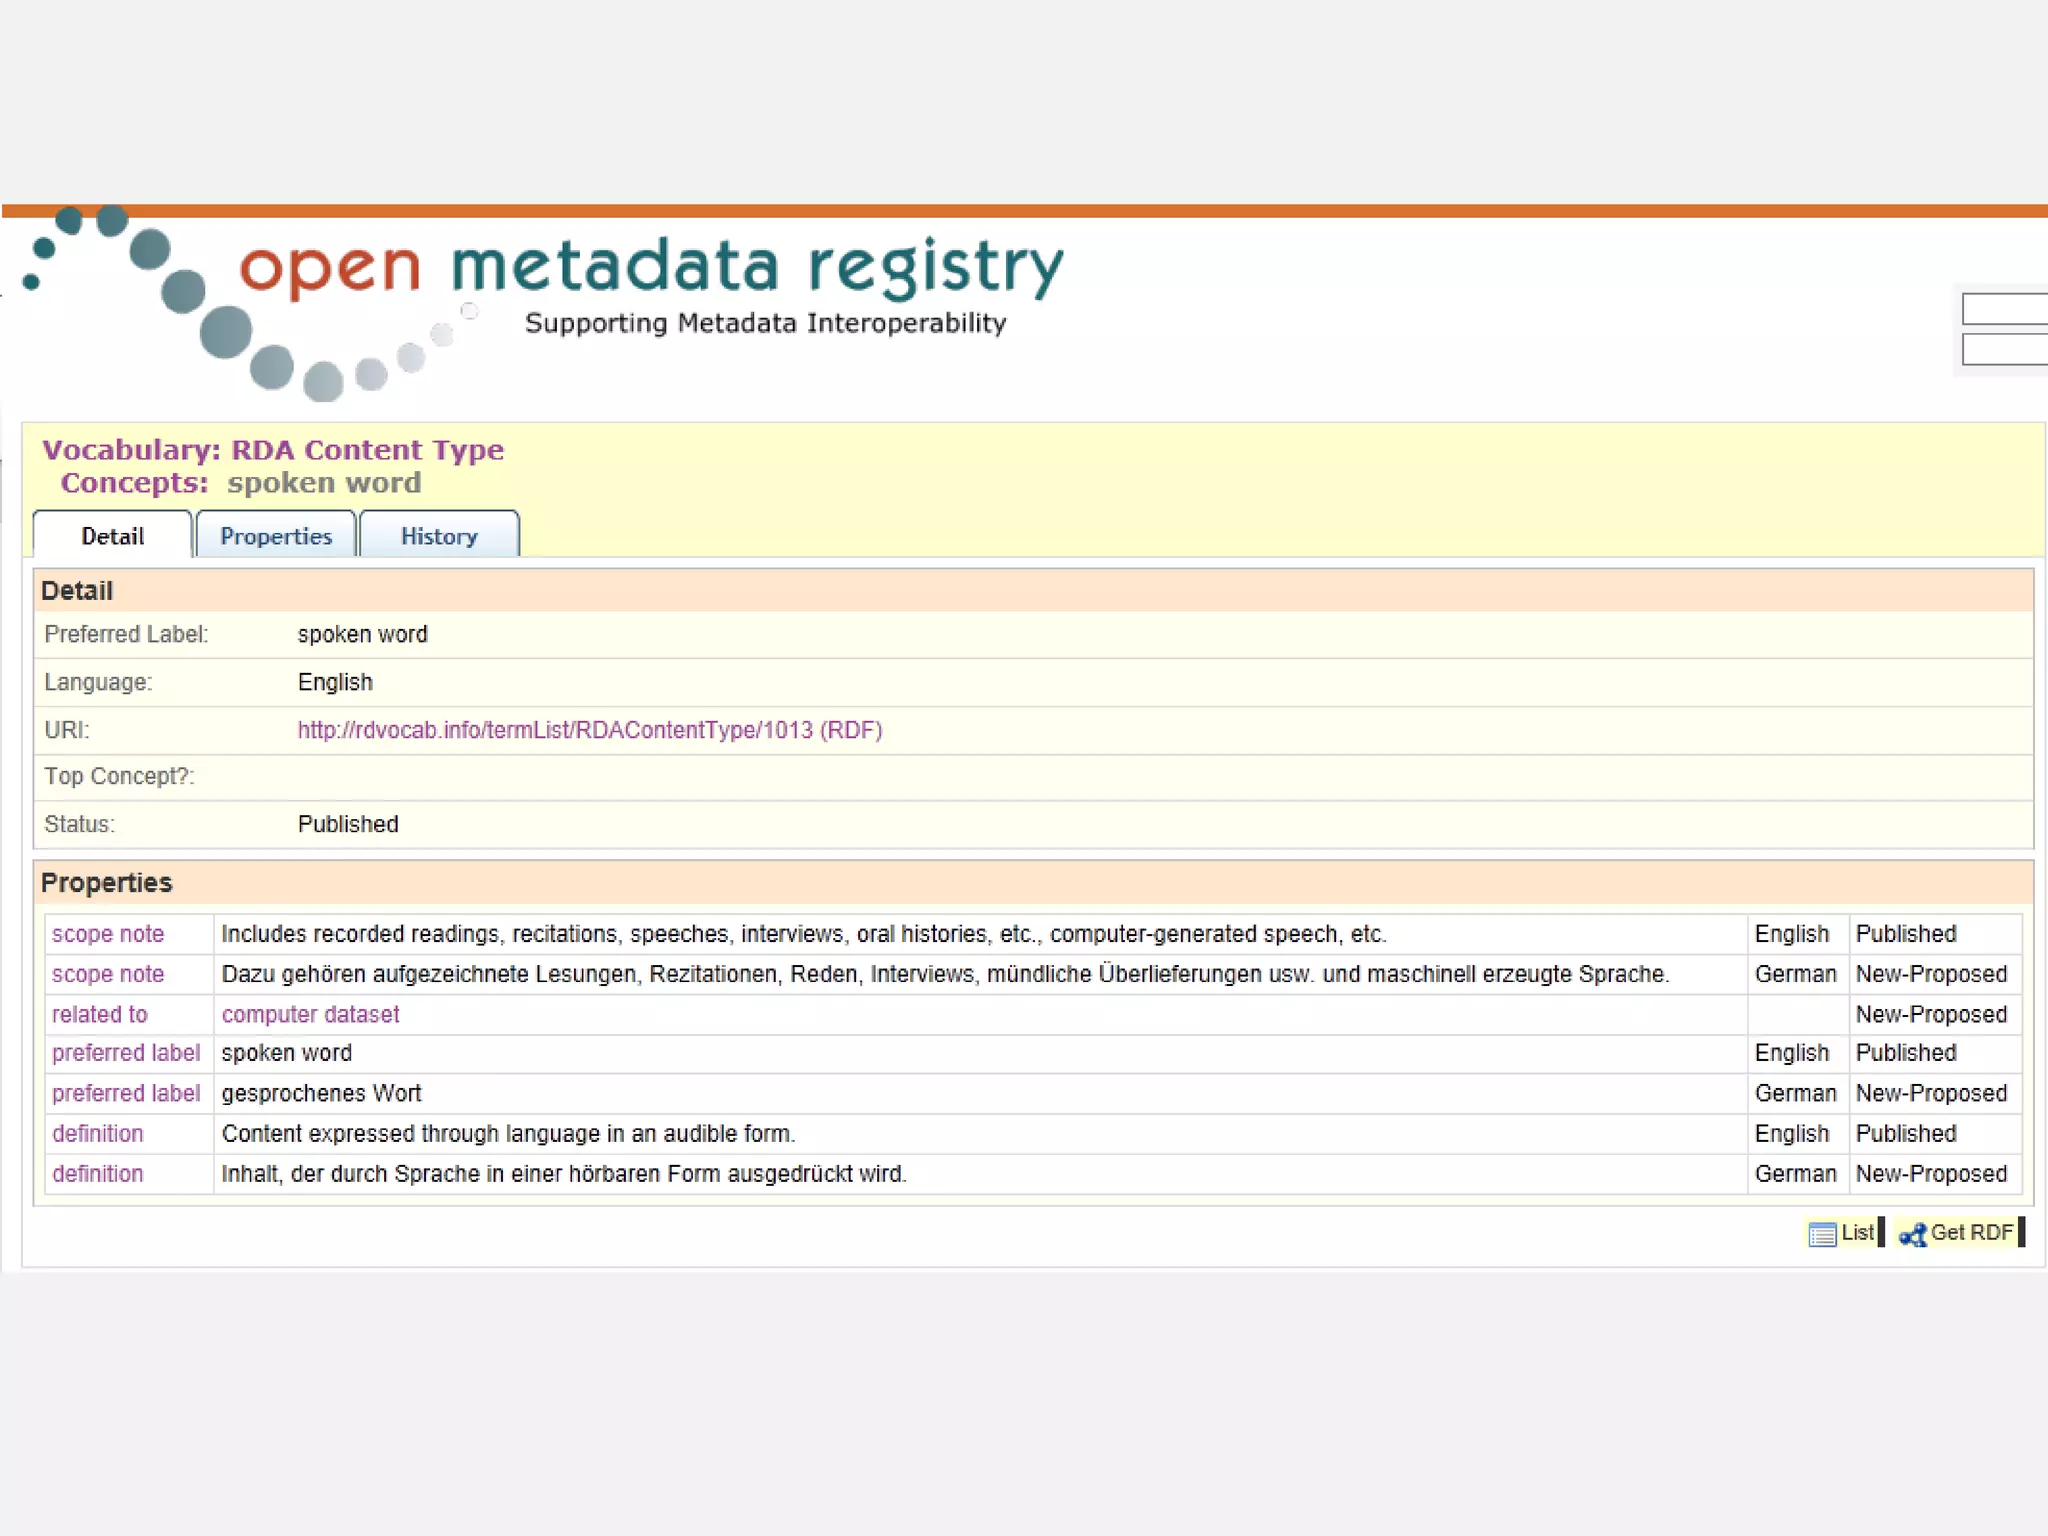The height and width of the screenshot is (1536, 2048).
Task: Click the spoken word concept heading
Action: coord(323,483)
